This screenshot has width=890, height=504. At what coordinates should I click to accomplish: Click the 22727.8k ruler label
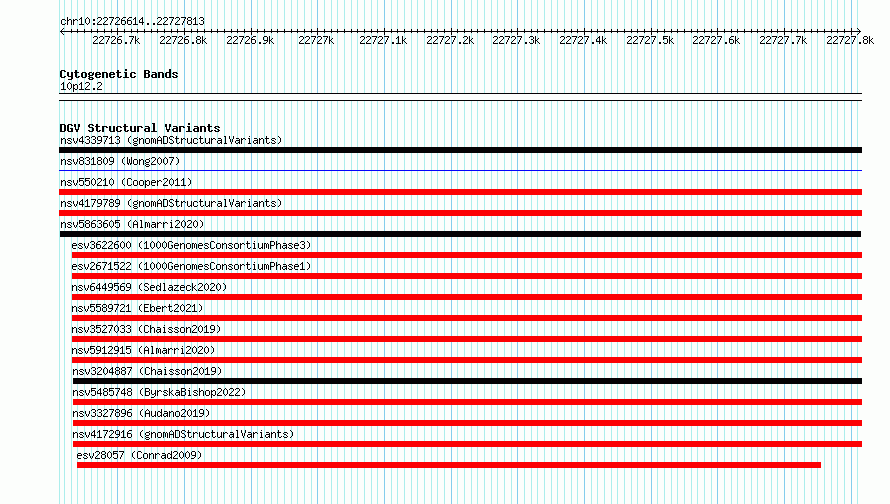850,40
